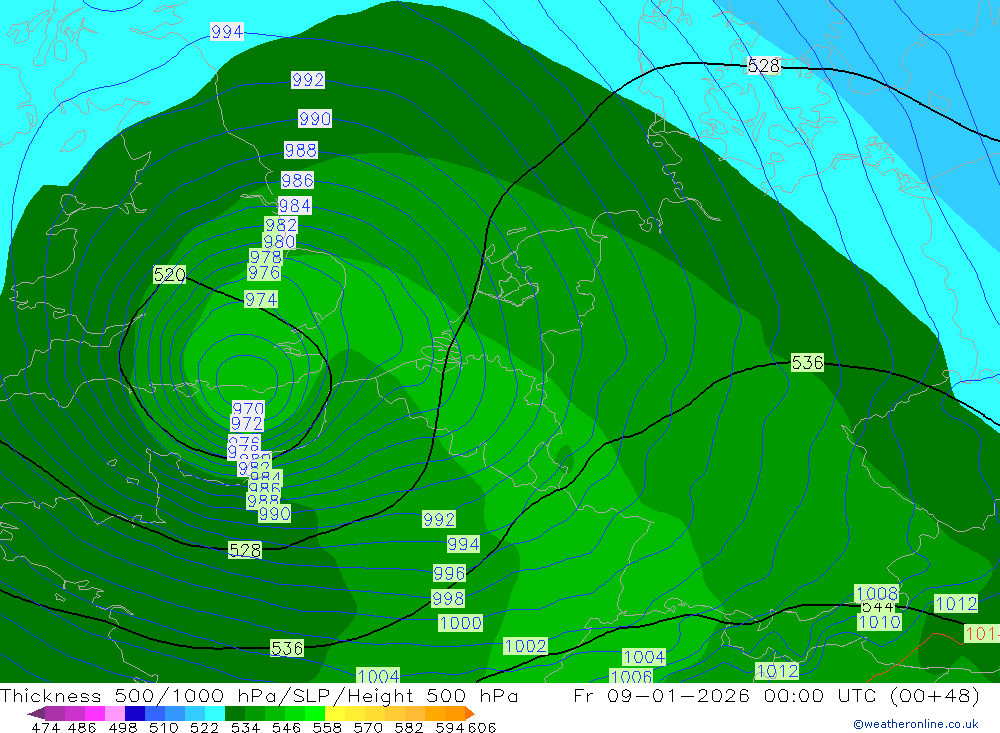Click the '486' legend value
Screen dimensions: 1000x733
pyautogui.click(x=82, y=727)
